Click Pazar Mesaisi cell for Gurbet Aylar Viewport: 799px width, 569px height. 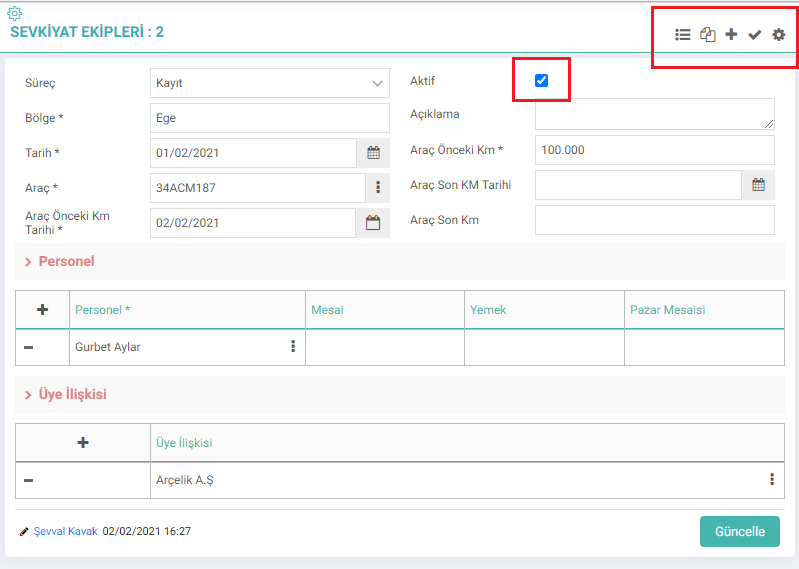pos(704,347)
